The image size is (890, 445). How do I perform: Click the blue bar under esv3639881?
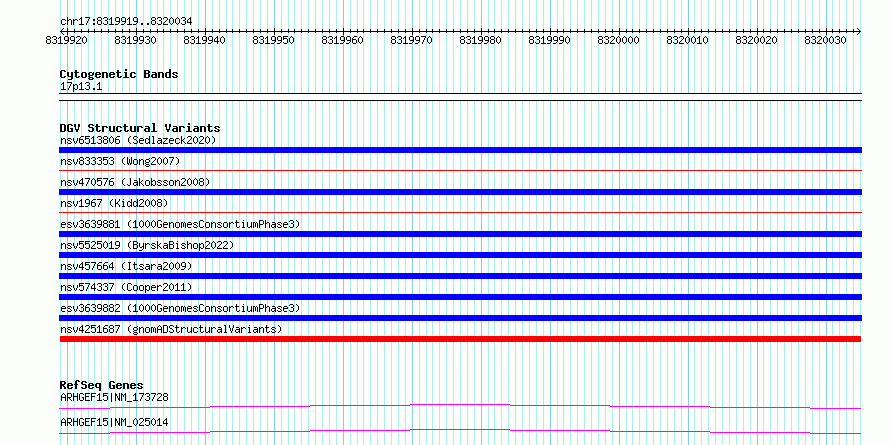click(x=460, y=234)
